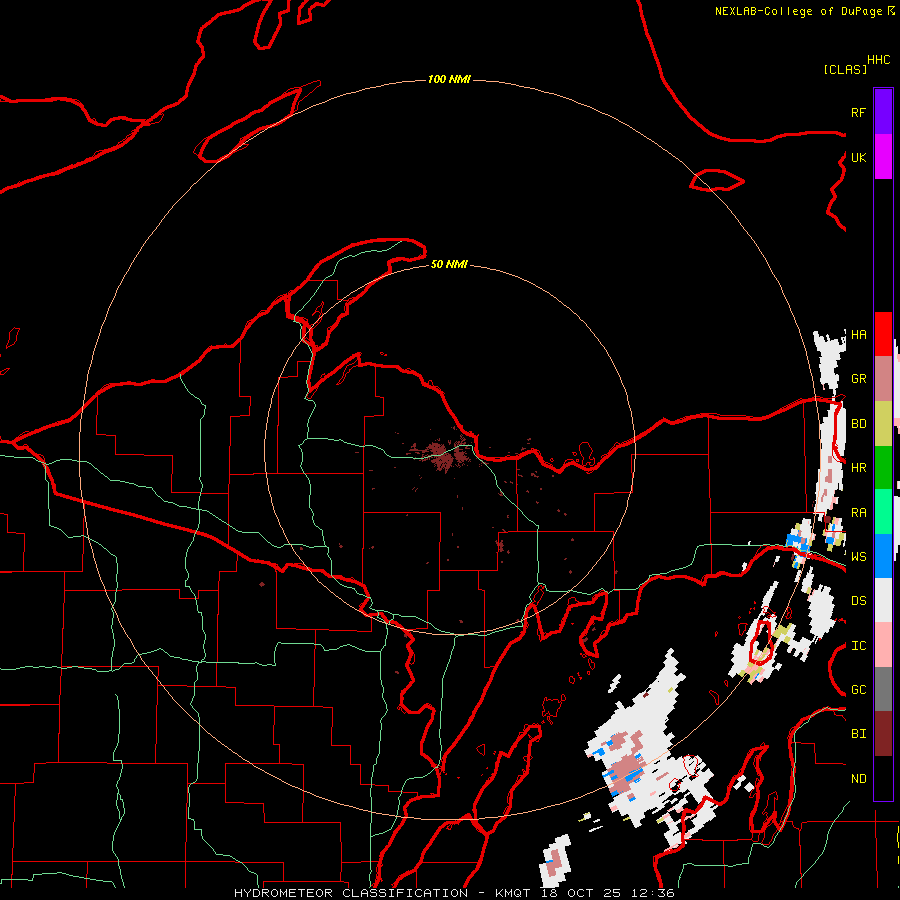
Task: Click the WS blue legend swatch
Action: 883,556
